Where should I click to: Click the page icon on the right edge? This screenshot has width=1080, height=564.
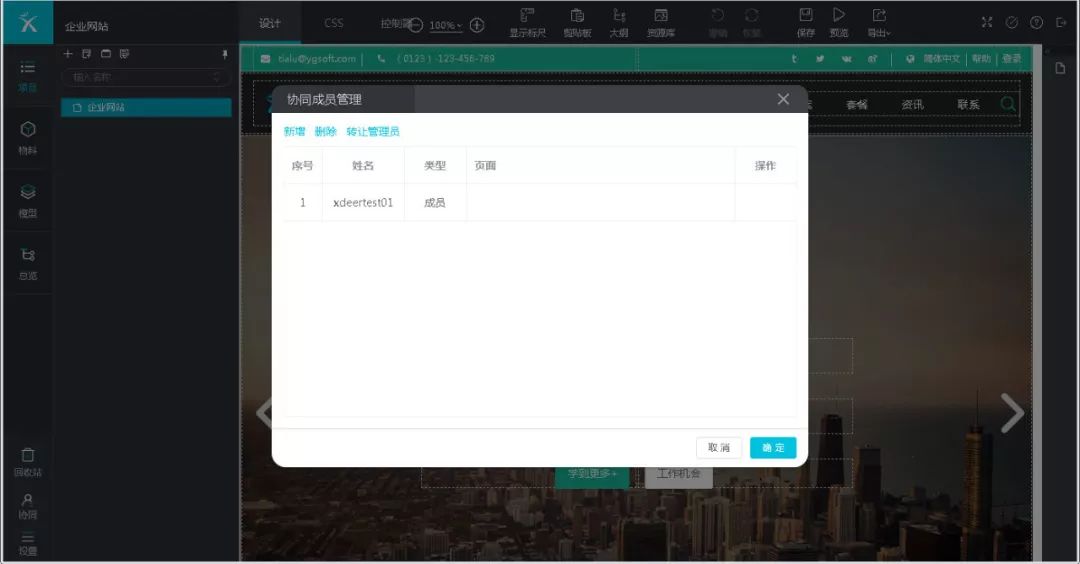point(1060,67)
